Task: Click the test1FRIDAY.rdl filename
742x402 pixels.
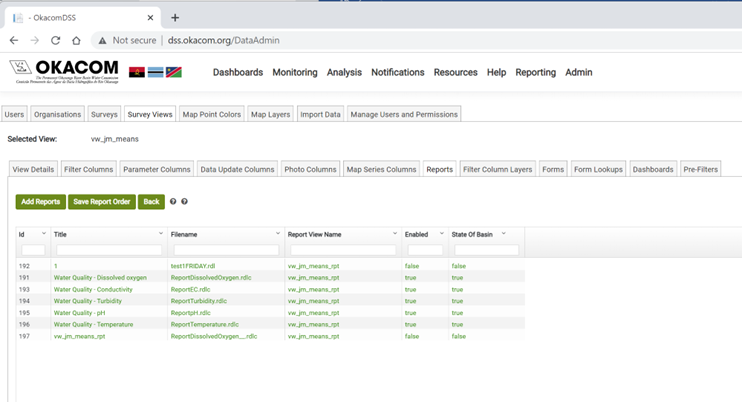Action: (x=193, y=266)
